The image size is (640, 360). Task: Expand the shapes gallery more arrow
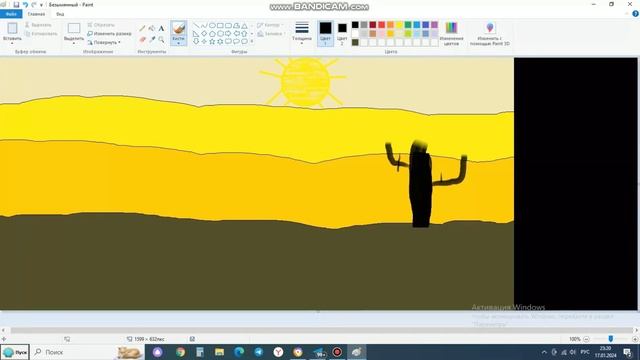(x=252, y=41)
